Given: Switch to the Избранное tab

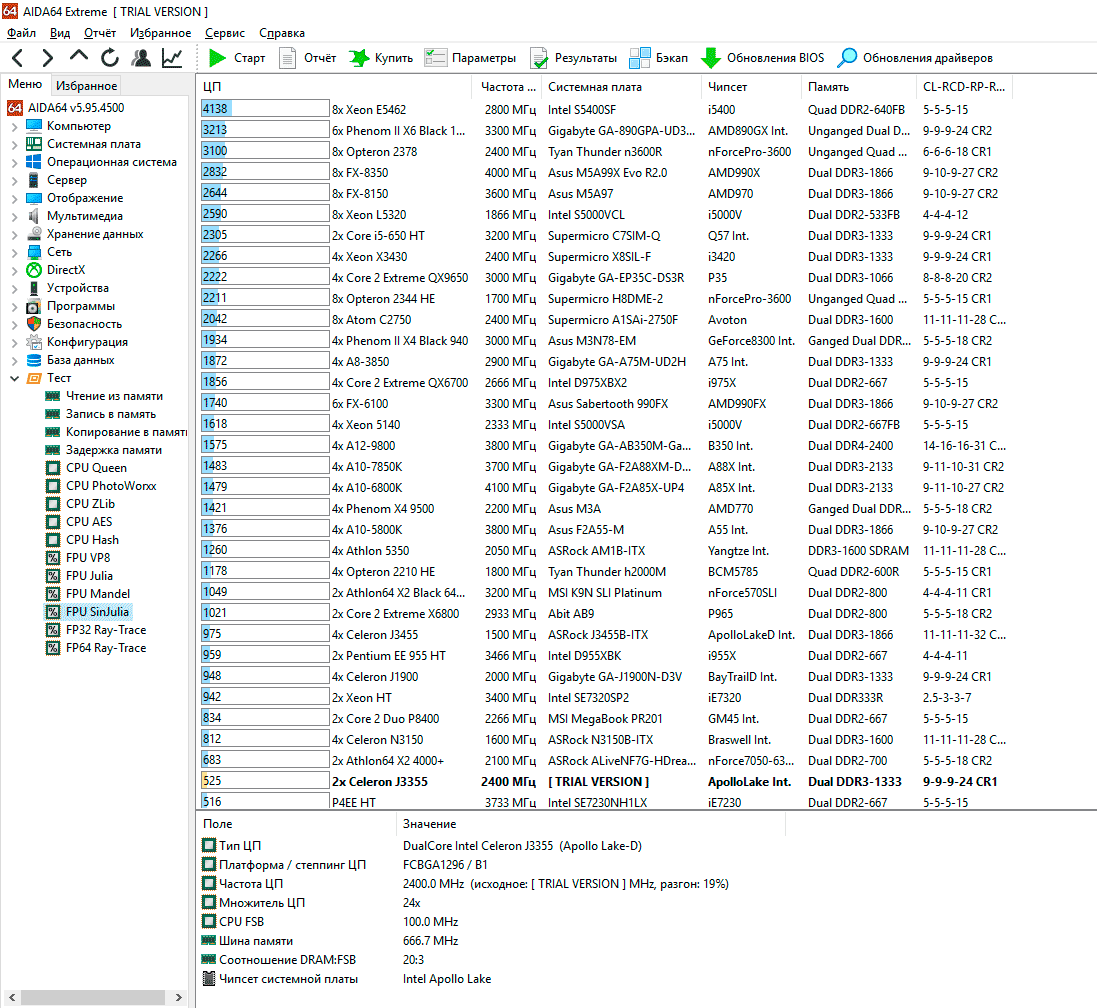Looking at the screenshot, I should tap(86, 86).
